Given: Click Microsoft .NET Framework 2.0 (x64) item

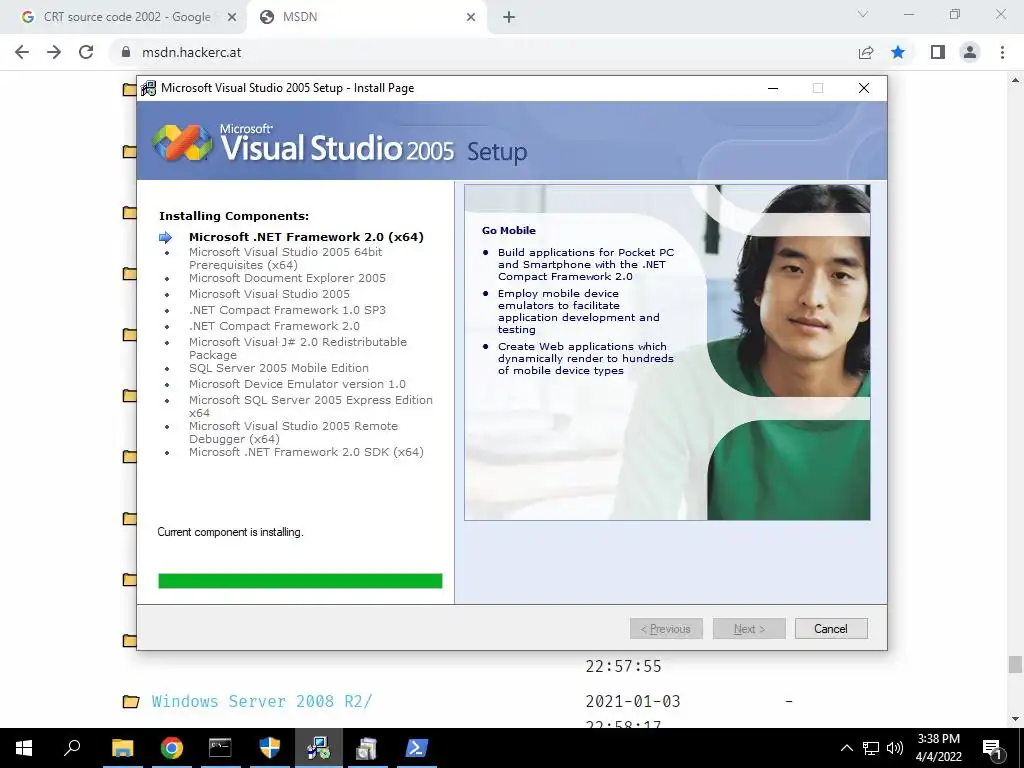Looking at the screenshot, I should coord(306,237).
